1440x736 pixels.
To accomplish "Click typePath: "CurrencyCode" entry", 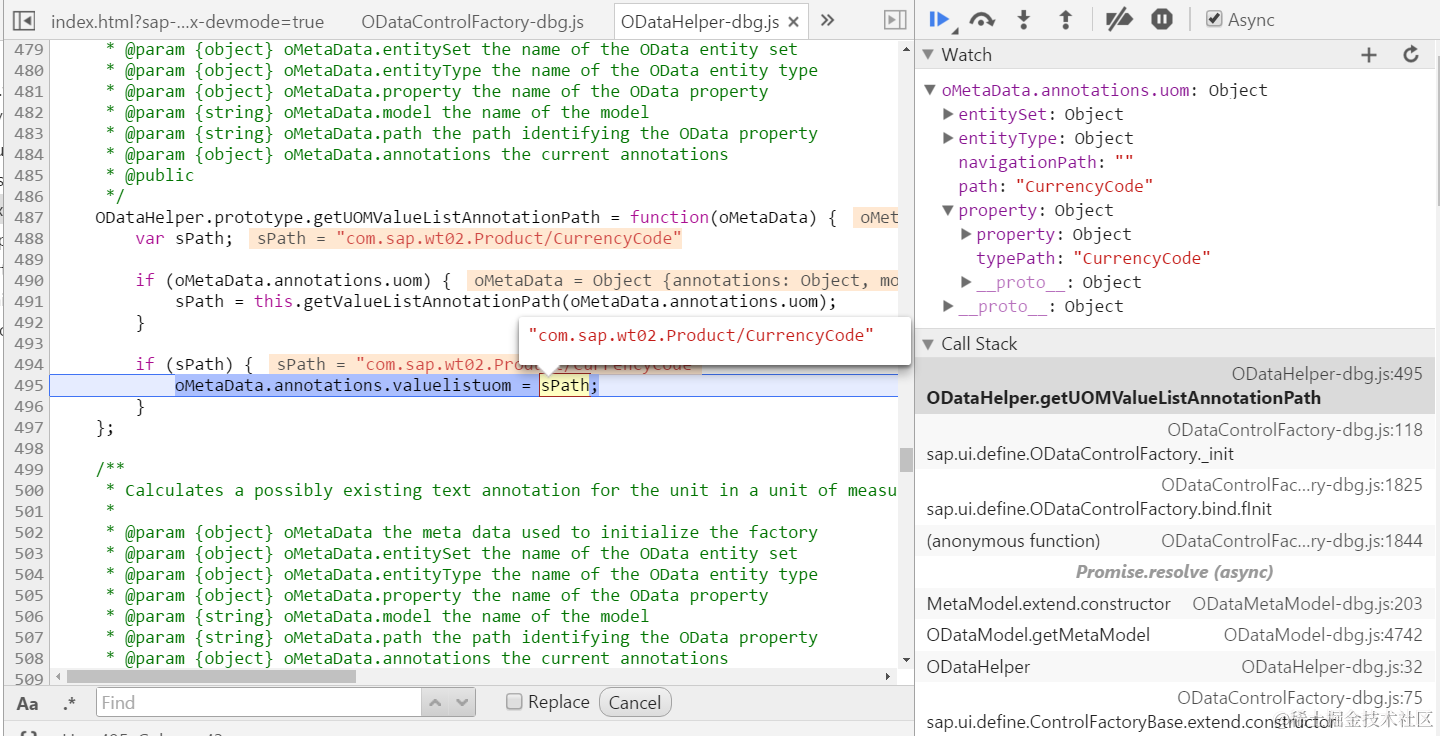I will (1093, 258).
